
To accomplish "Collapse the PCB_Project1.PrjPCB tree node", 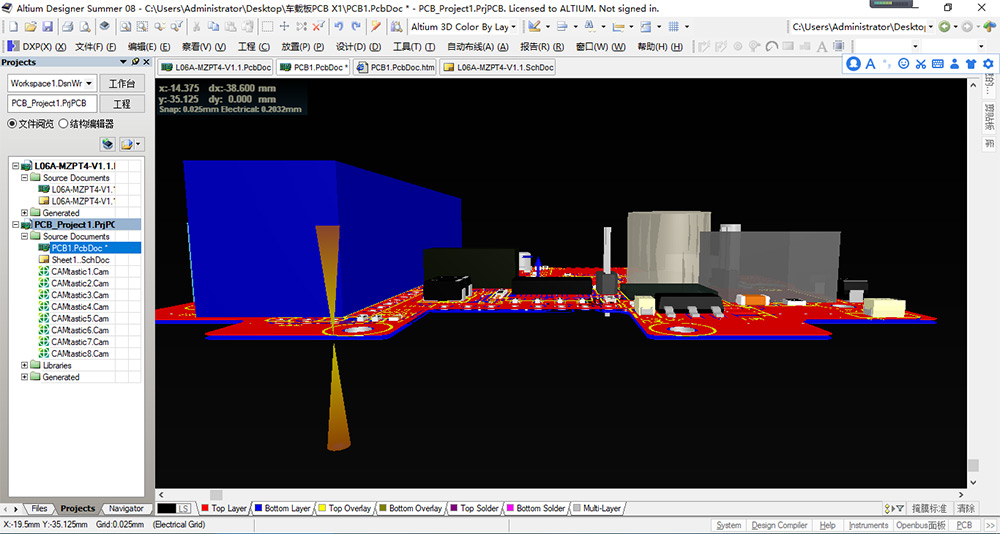I will pyautogui.click(x=16, y=225).
